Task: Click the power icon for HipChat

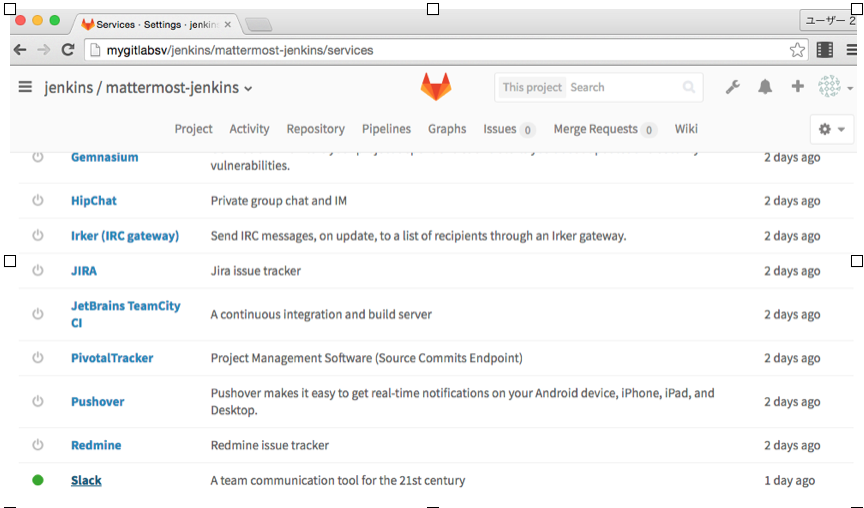Action: [x=37, y=201]
